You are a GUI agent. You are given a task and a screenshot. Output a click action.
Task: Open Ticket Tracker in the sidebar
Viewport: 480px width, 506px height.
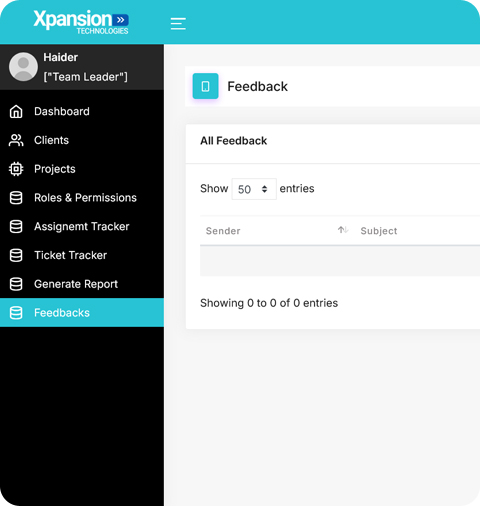[x=82, y=255]
